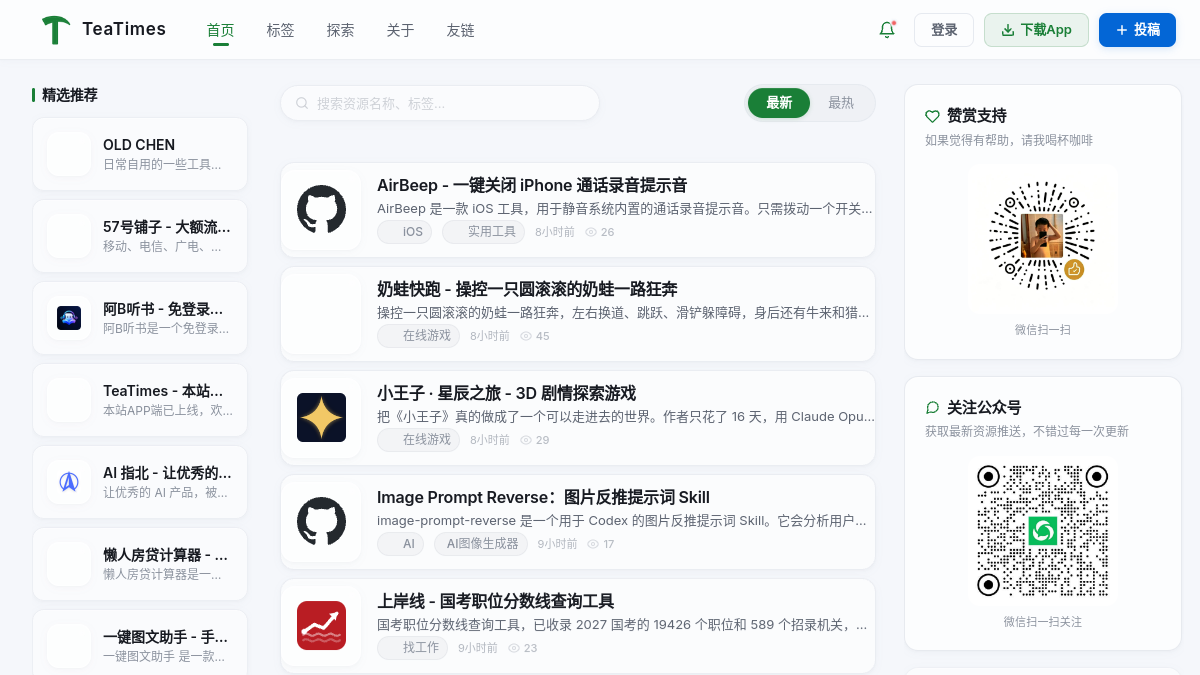Open the OLD CHEN featured card title
Image resolution: width=1200 pixels, height=675 pixels.
(x=139, y=145)
